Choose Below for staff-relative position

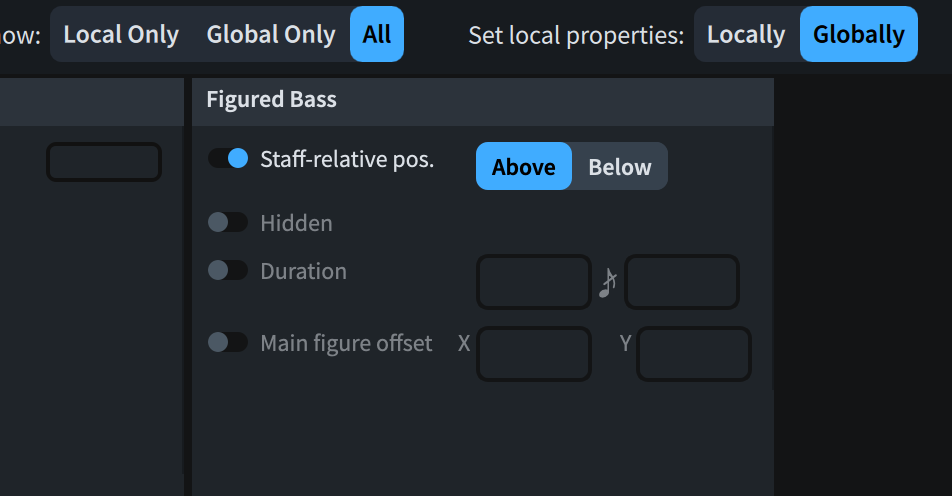click(619, 166)
